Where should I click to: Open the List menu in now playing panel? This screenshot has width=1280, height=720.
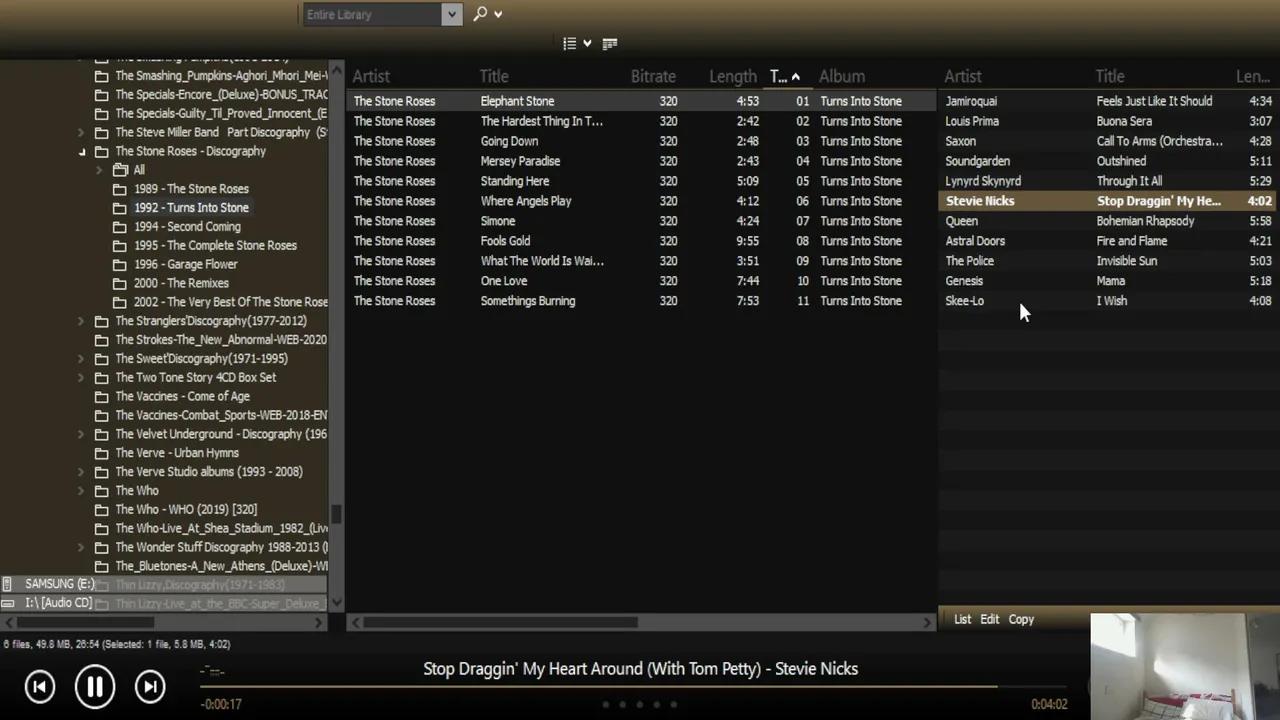962,619
